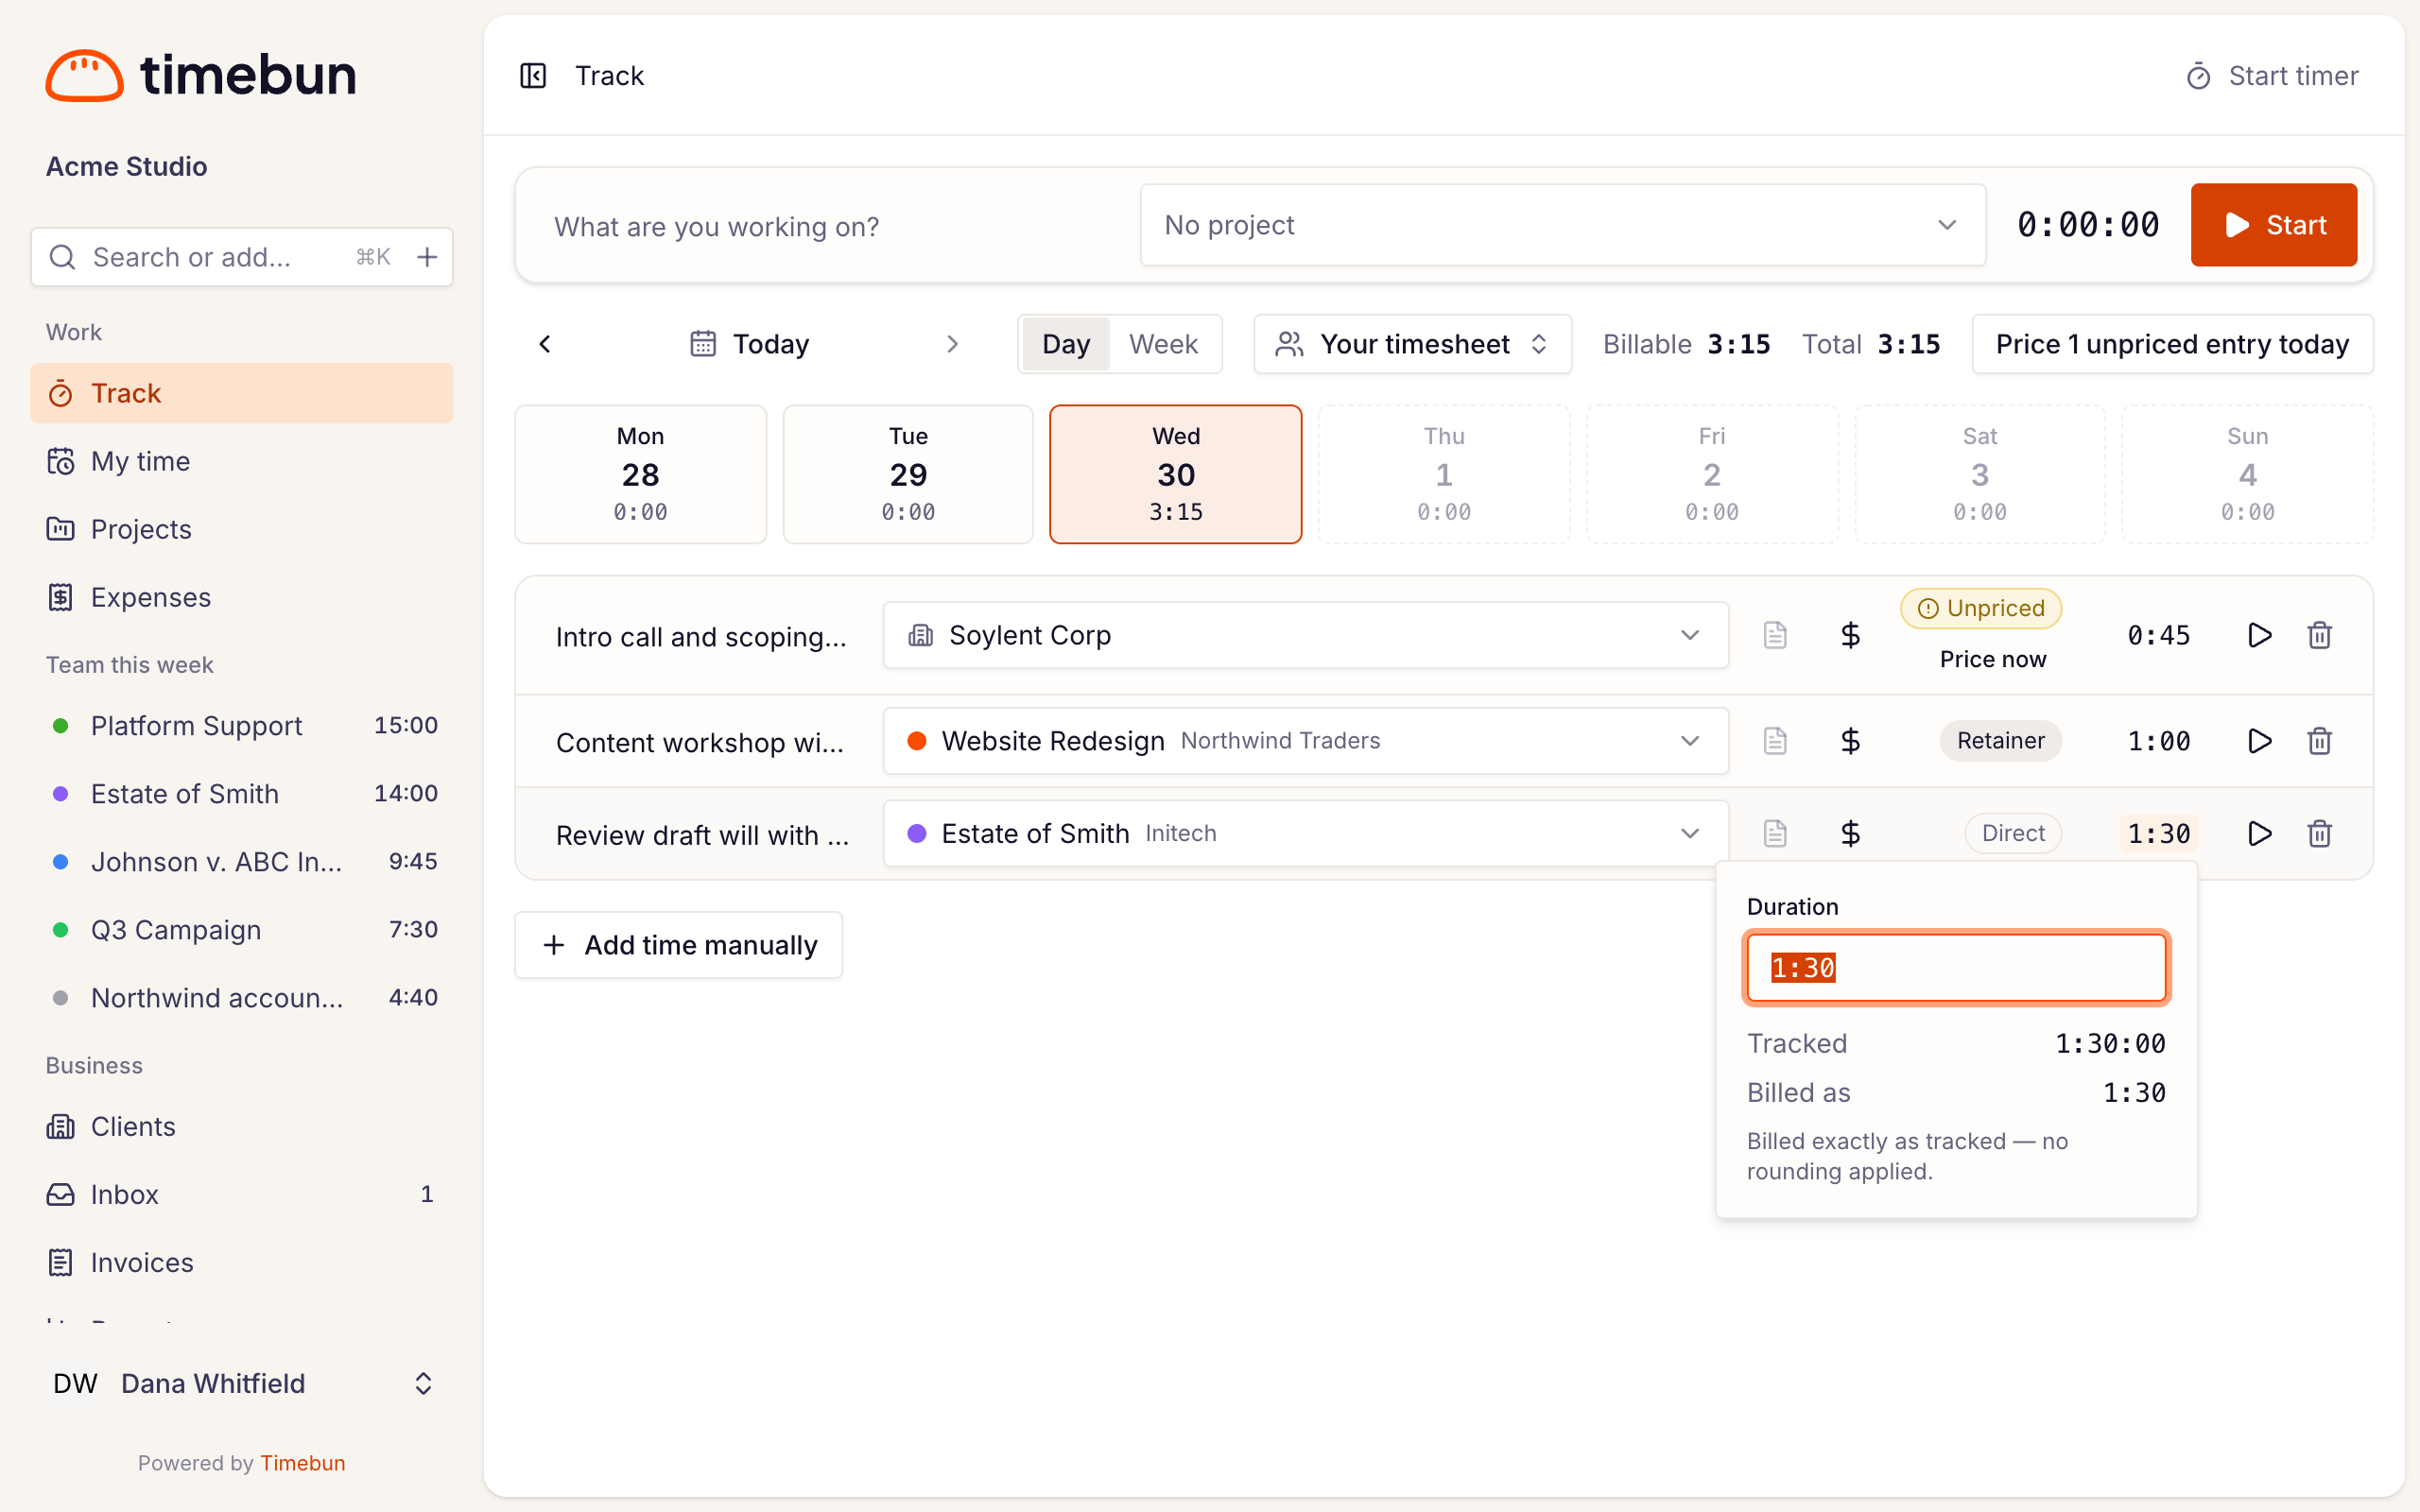Resume timer for Content workshop entry

pos(2259,741)
